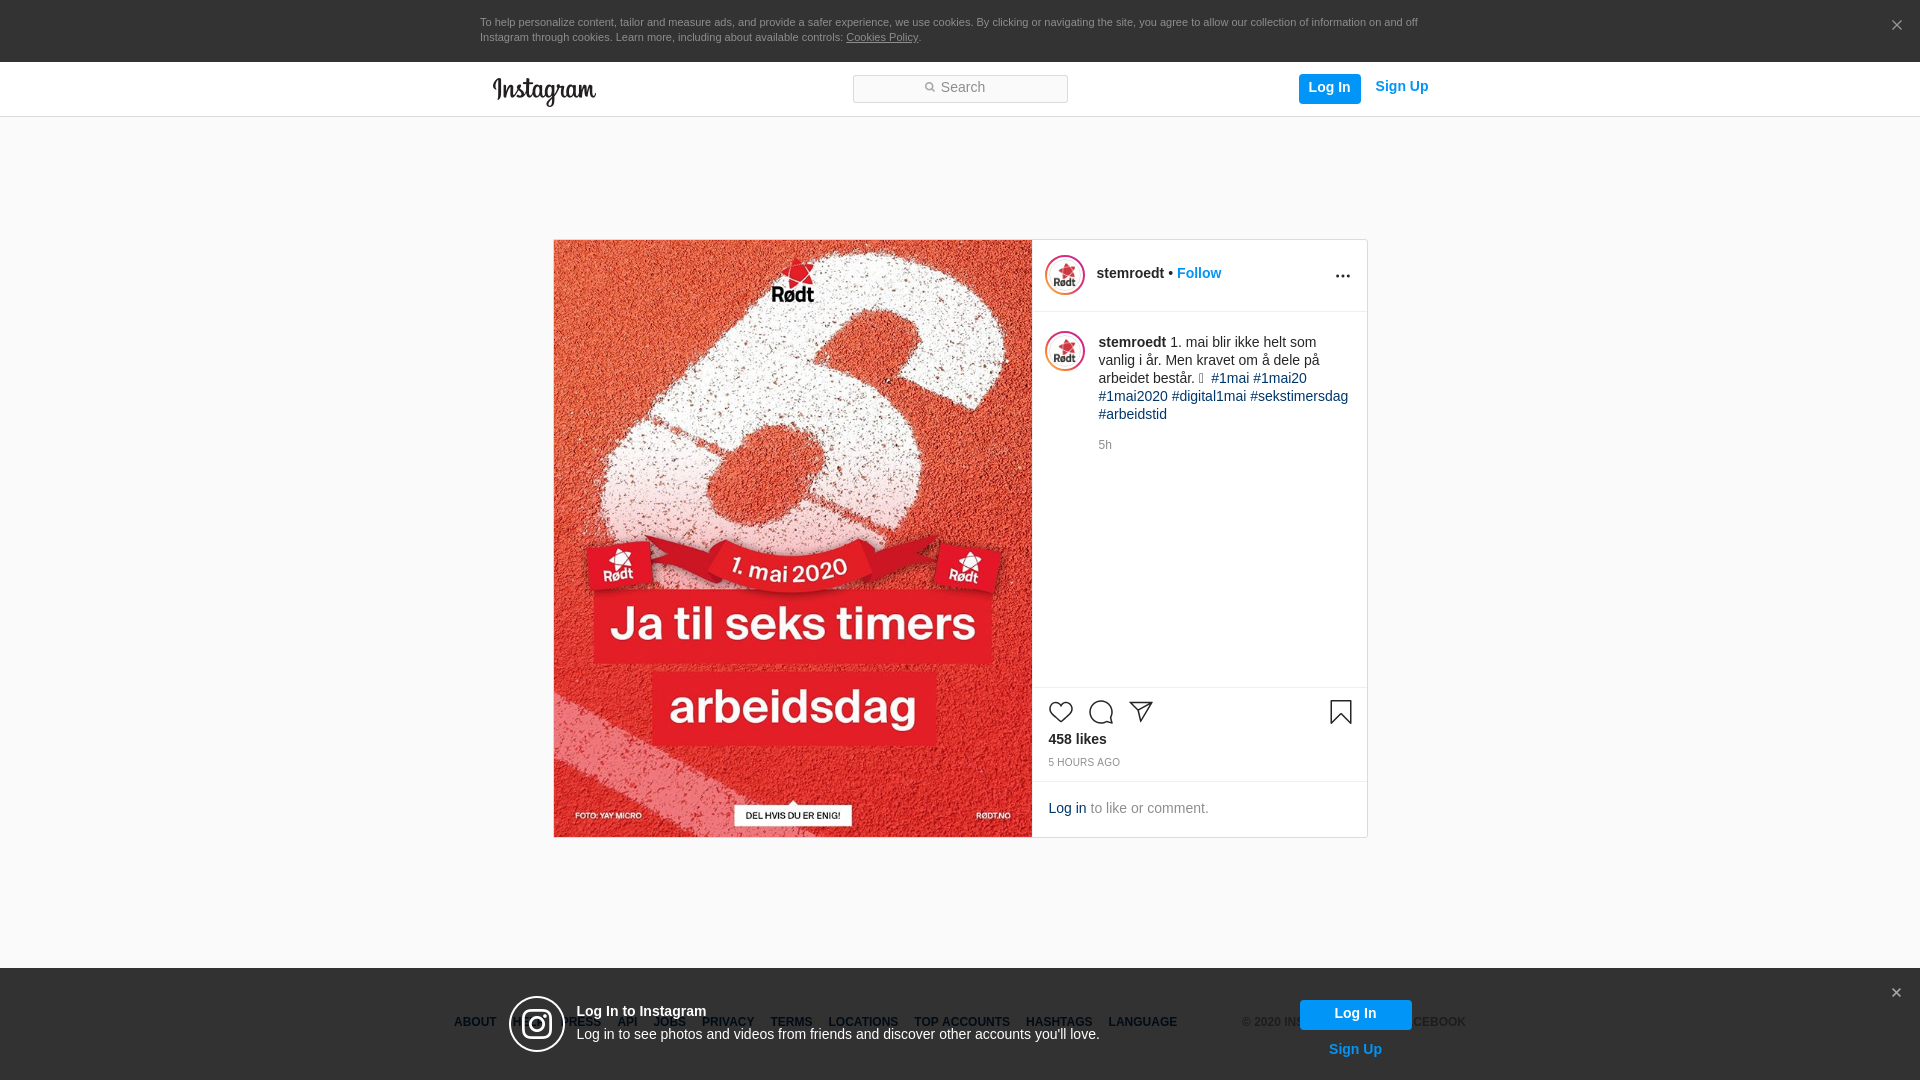Save post with bookmark icon
1920x1080 pixels.
pyautogui.click(x=1341, y=712)
